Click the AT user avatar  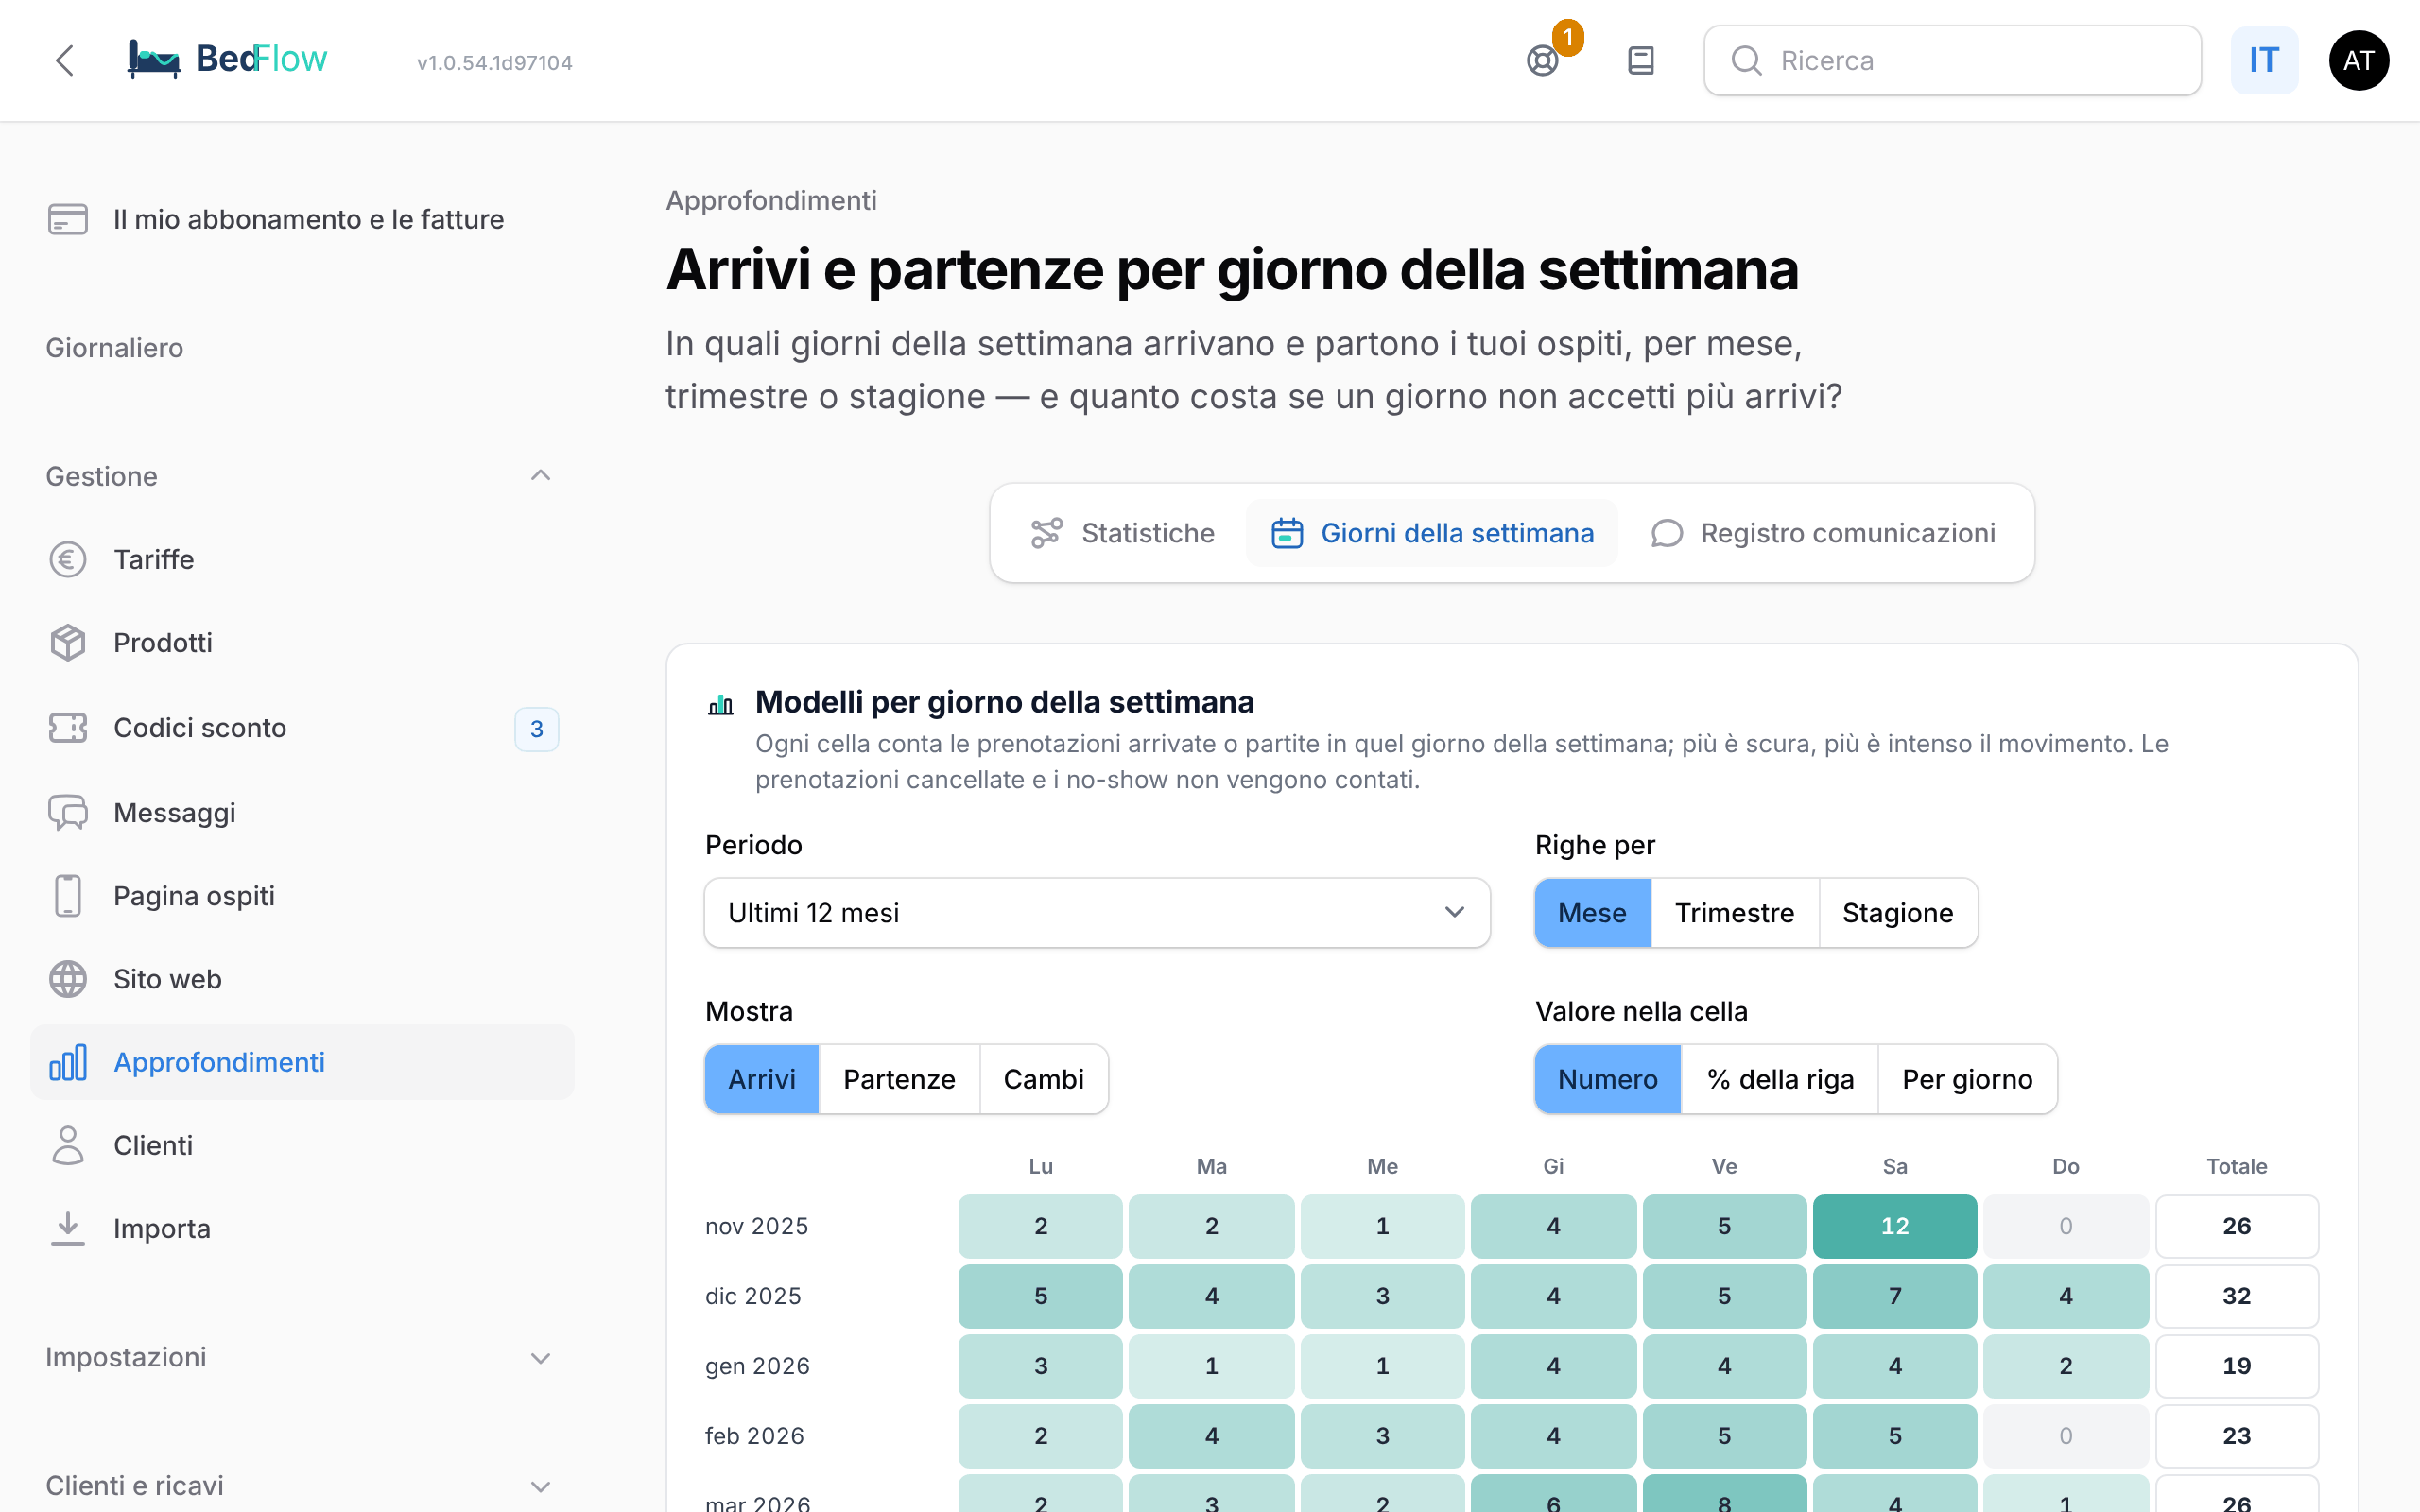click(2359, 60)
